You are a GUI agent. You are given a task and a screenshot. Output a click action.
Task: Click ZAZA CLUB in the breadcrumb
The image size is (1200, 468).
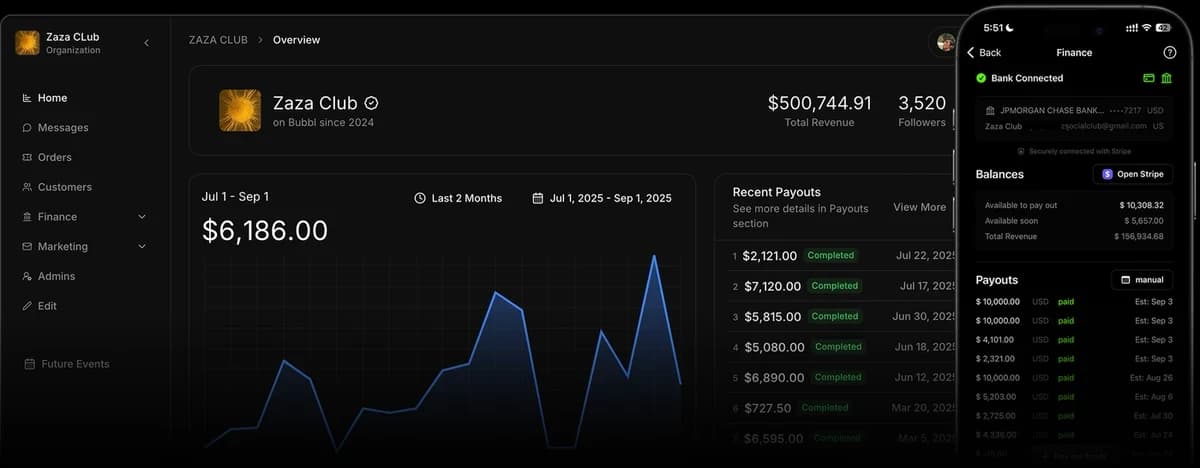[218, 40]
